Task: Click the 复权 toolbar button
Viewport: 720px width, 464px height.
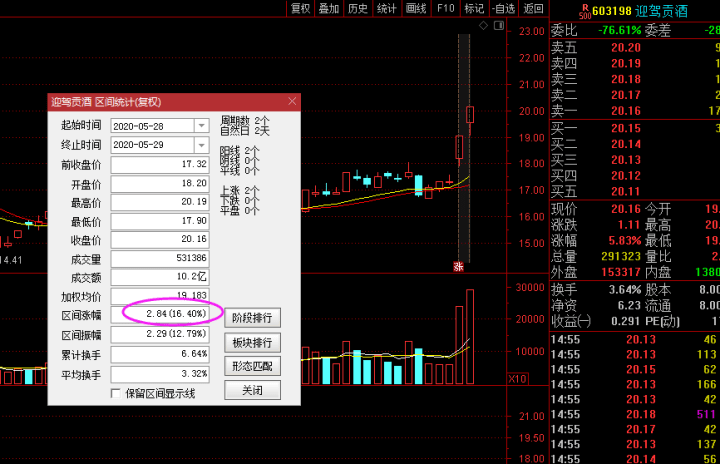Action: point(301,8)
